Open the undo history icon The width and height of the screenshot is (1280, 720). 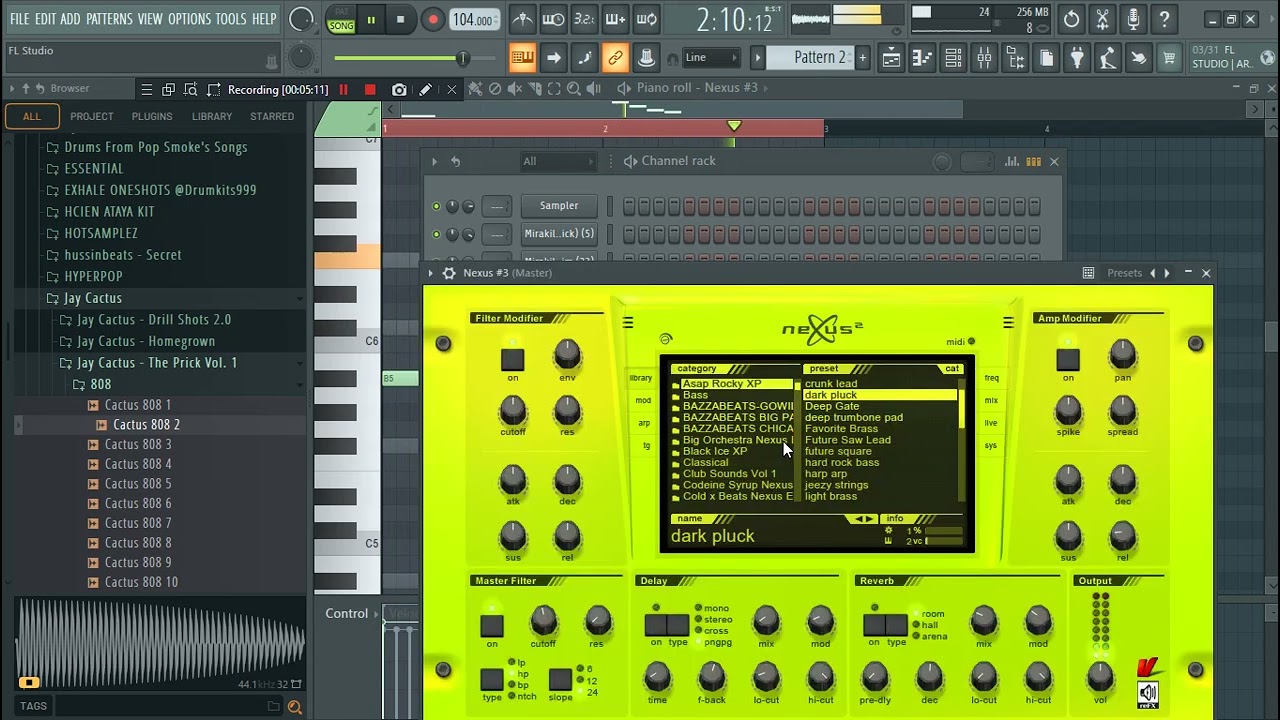[1071, 19]
